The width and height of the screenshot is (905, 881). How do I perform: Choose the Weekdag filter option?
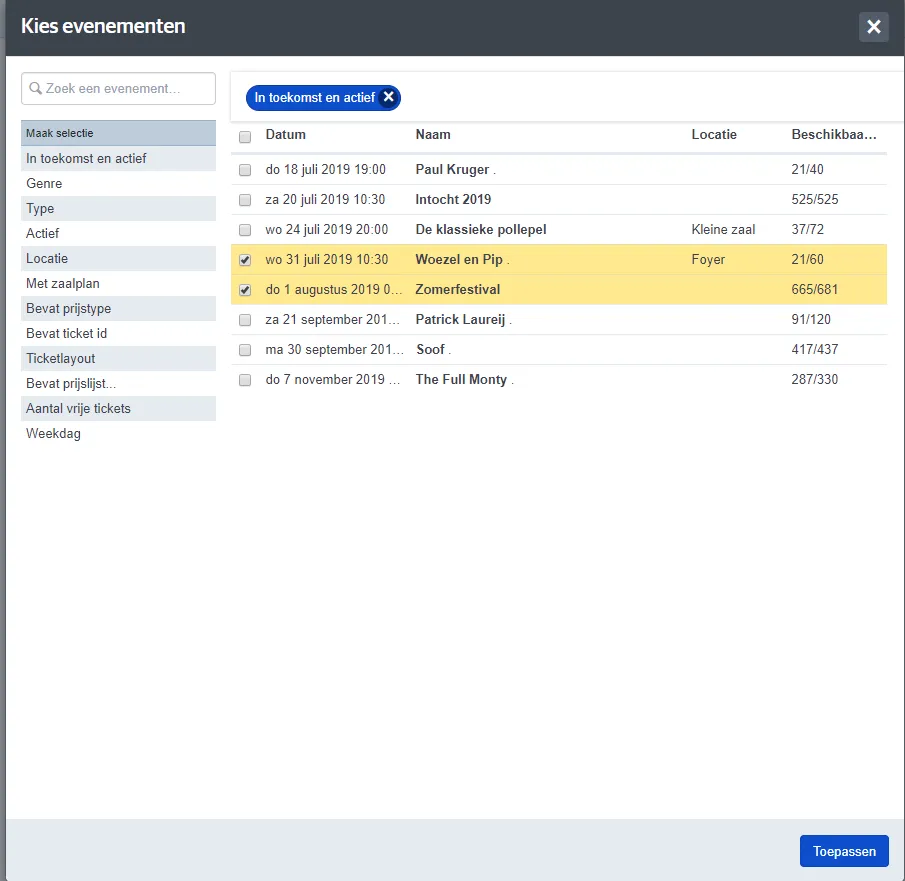pyautogui.click(x=118, y=434)
